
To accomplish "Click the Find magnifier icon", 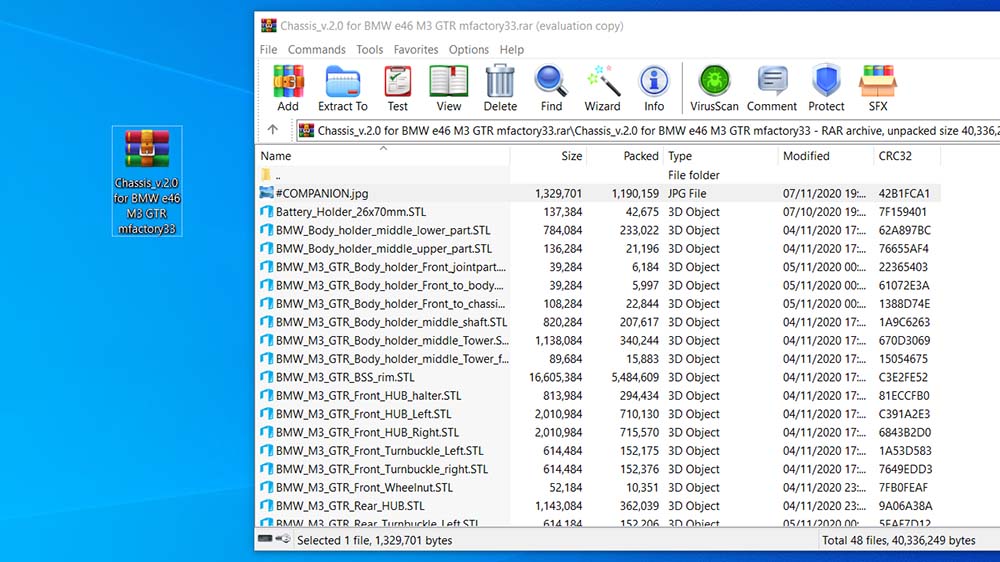I will (551, 88).
